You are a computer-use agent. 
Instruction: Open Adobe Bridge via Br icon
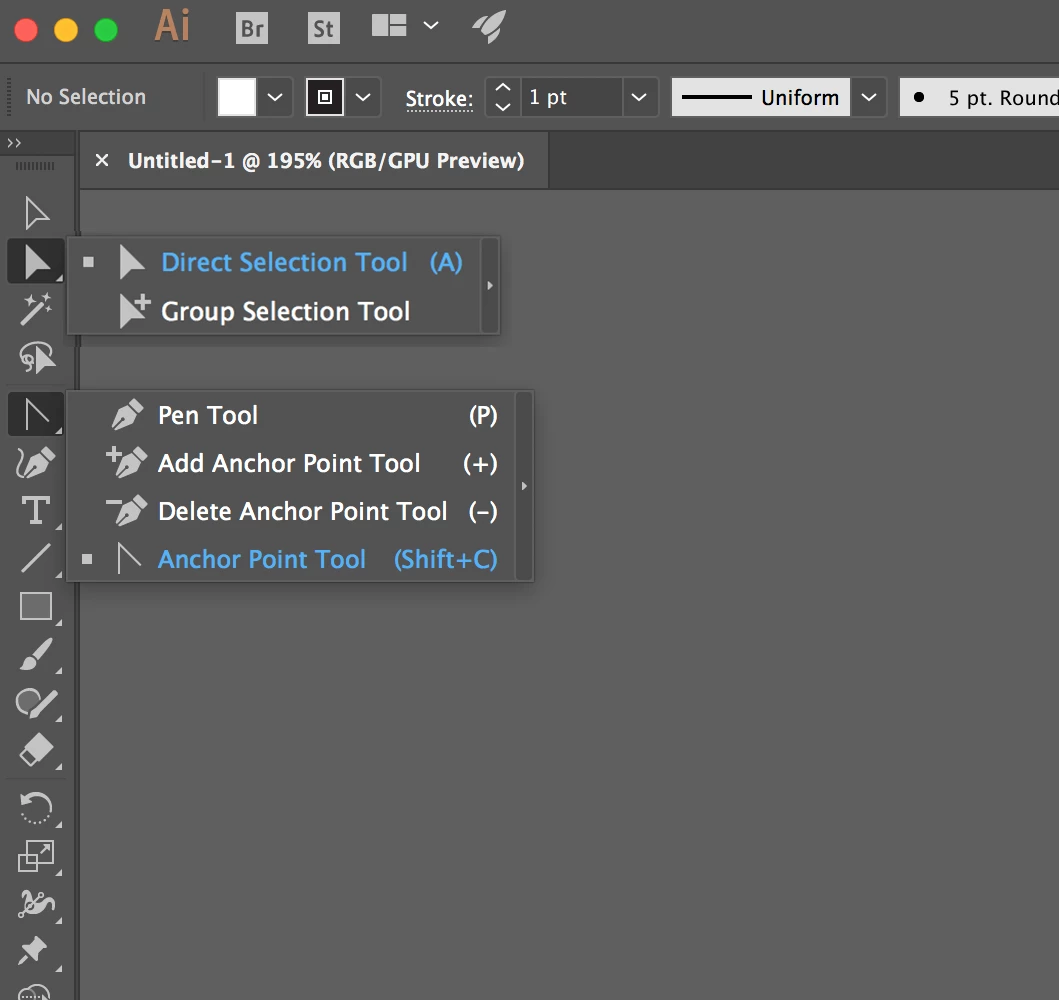tap(252, 28)
